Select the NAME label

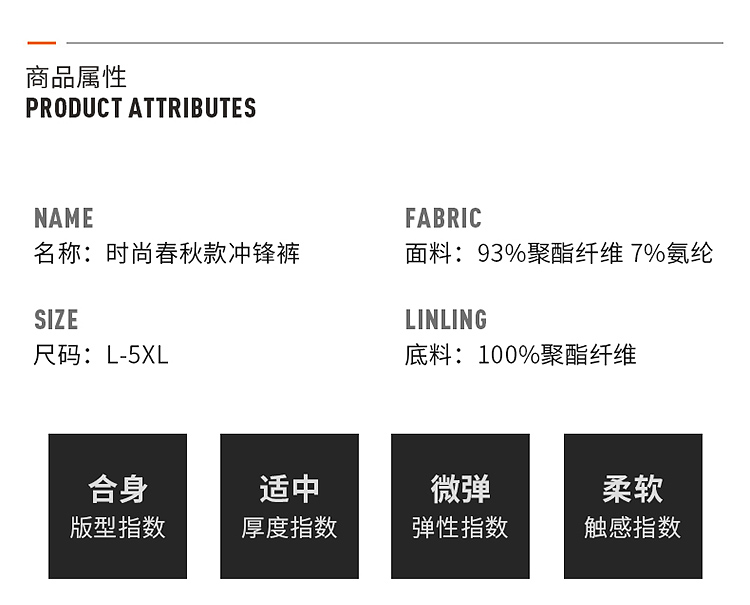pyautogui.click(x=64, y=218)
